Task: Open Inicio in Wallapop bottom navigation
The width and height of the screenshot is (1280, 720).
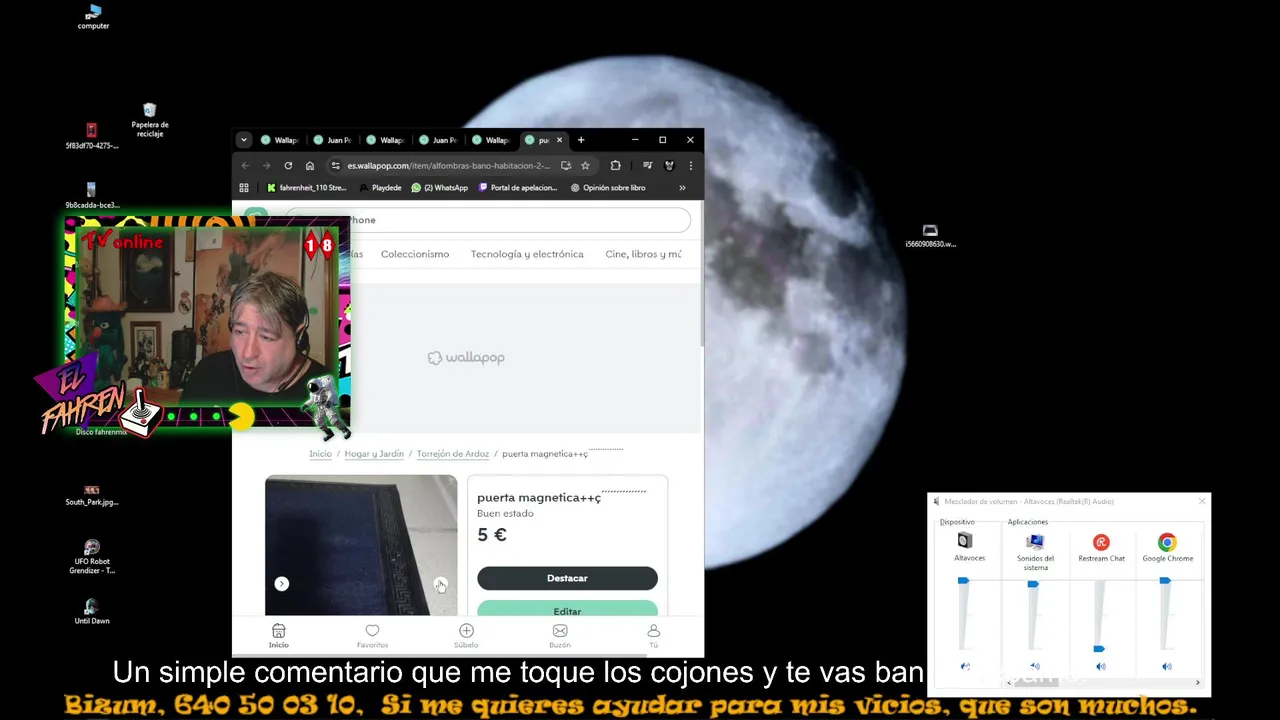Action: (x=278, y=636)
